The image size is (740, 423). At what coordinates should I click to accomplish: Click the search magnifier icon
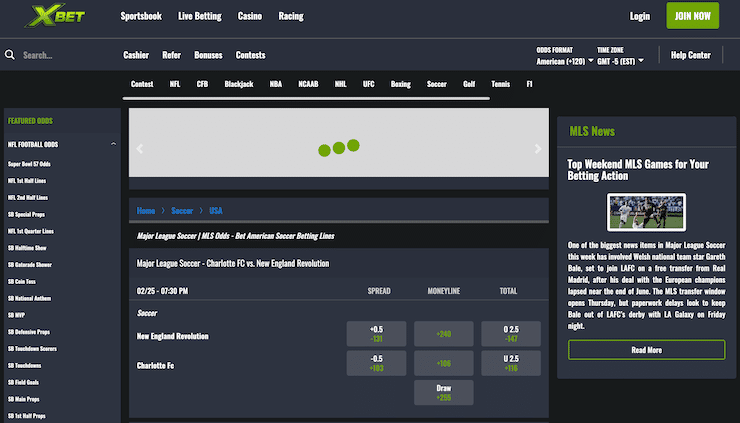(x=9, y=55)
